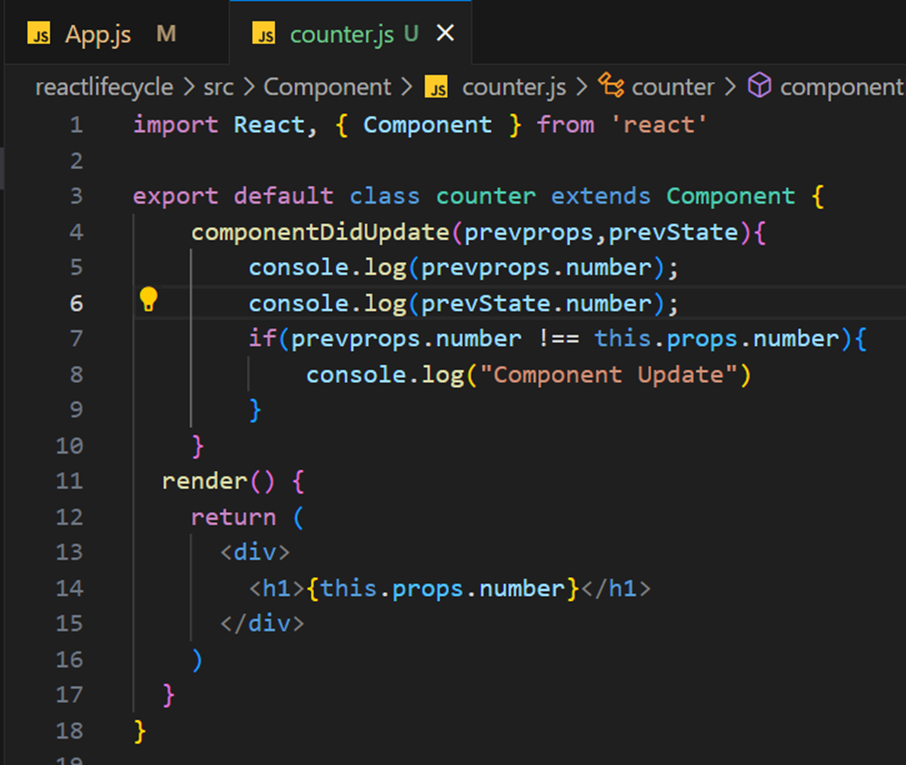Close the counter.js tab
Image resolution: width=906 pixels, height=765 pixels.
[445, 33]
